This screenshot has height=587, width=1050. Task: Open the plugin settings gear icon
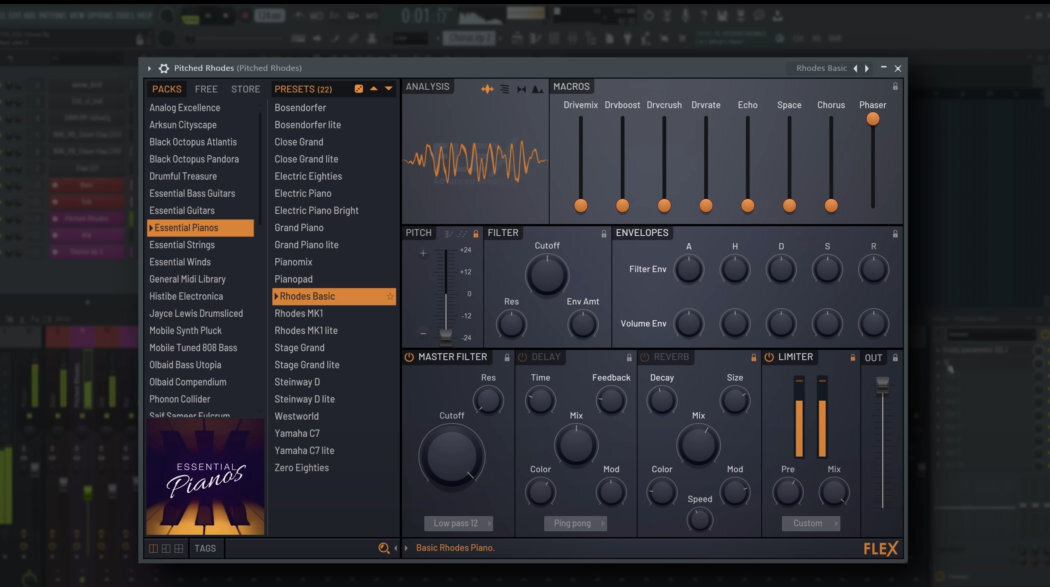[x=163, y=68]
